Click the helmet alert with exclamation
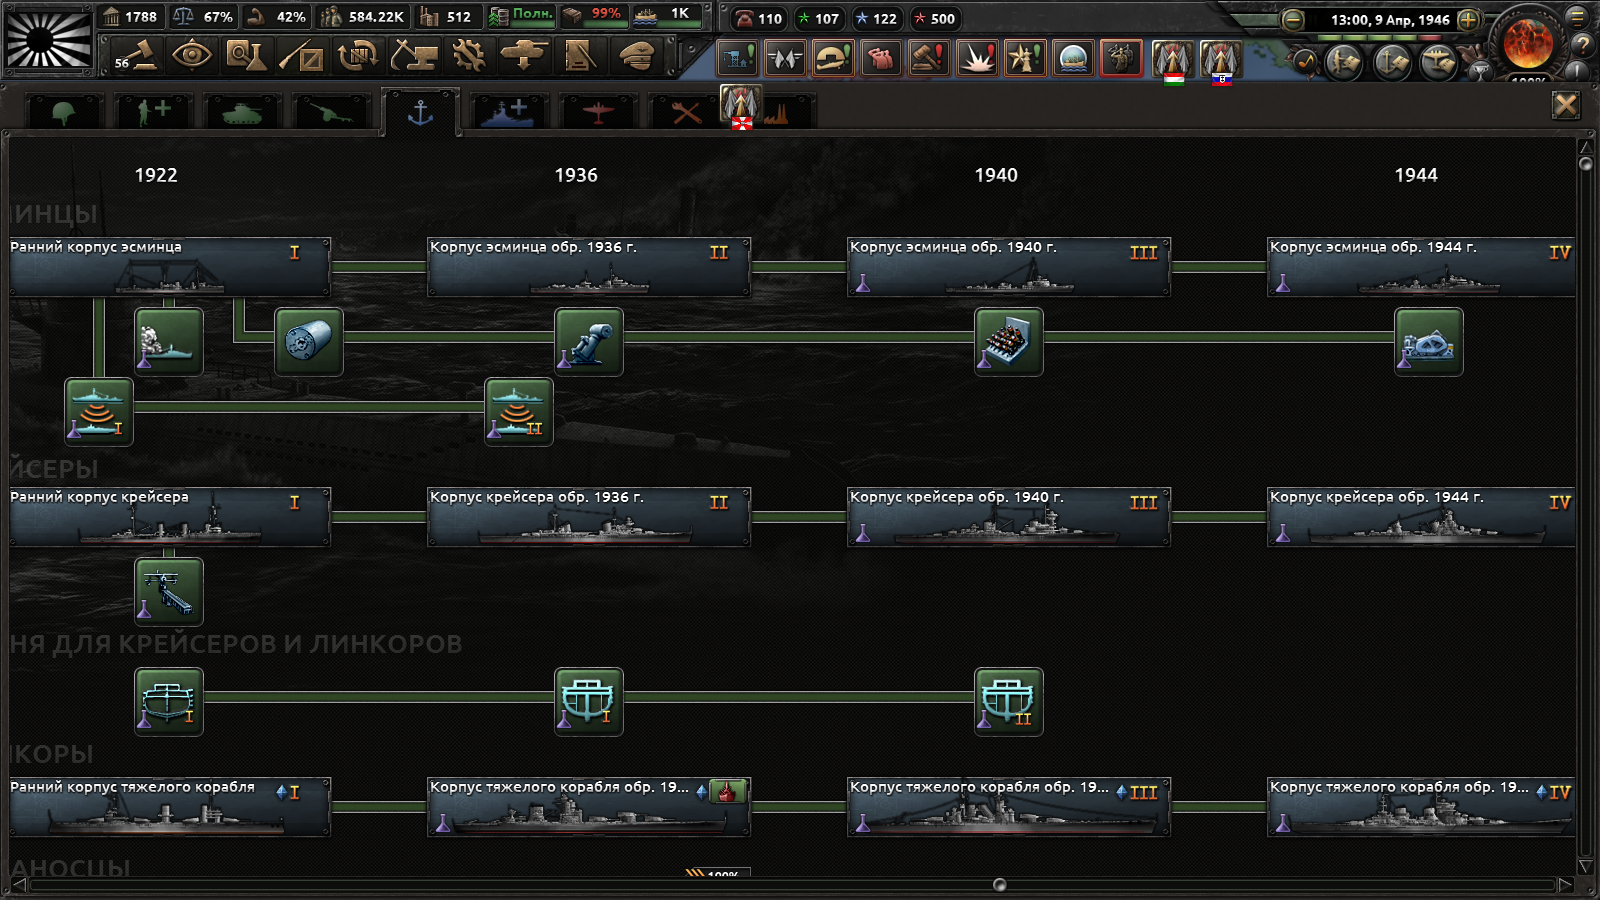 click(833, 58)
